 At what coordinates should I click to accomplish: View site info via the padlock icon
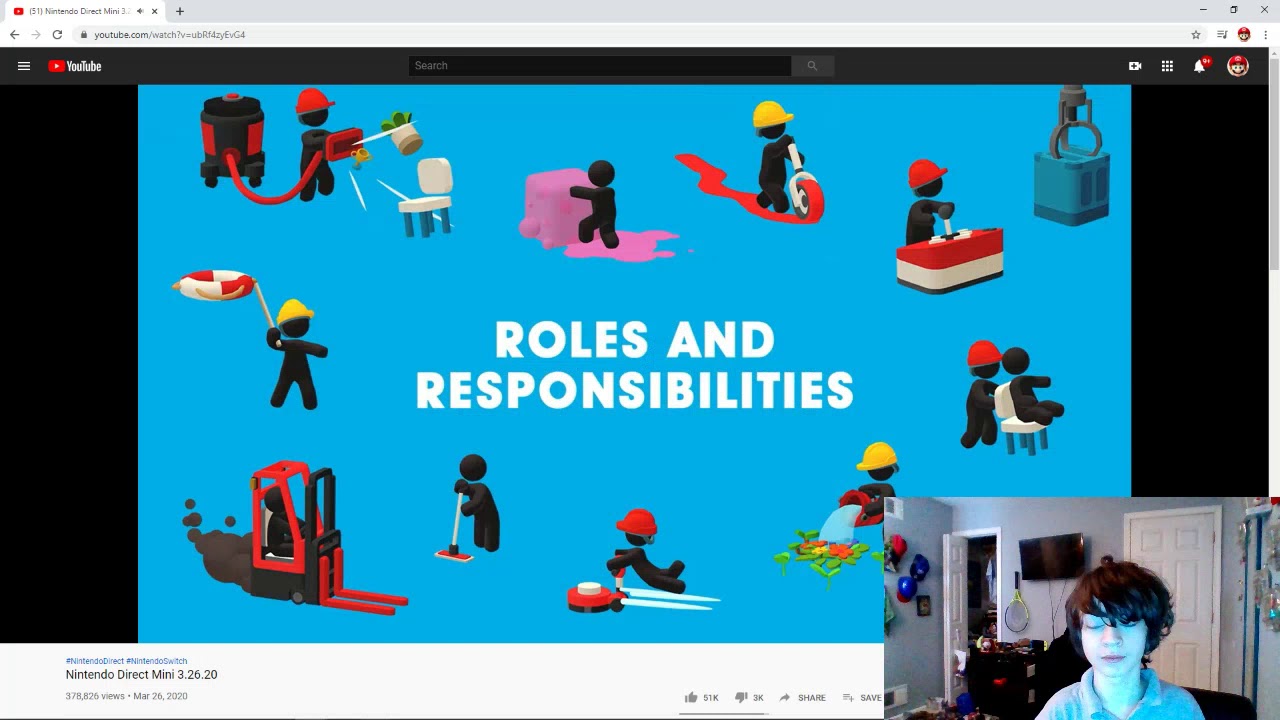click(x=84, y=34)
